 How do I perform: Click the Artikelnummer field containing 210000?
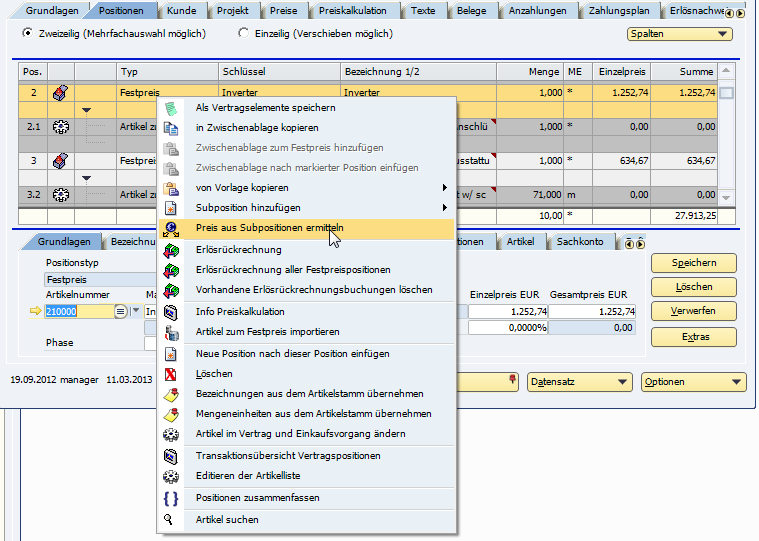[x=79, y=312]
